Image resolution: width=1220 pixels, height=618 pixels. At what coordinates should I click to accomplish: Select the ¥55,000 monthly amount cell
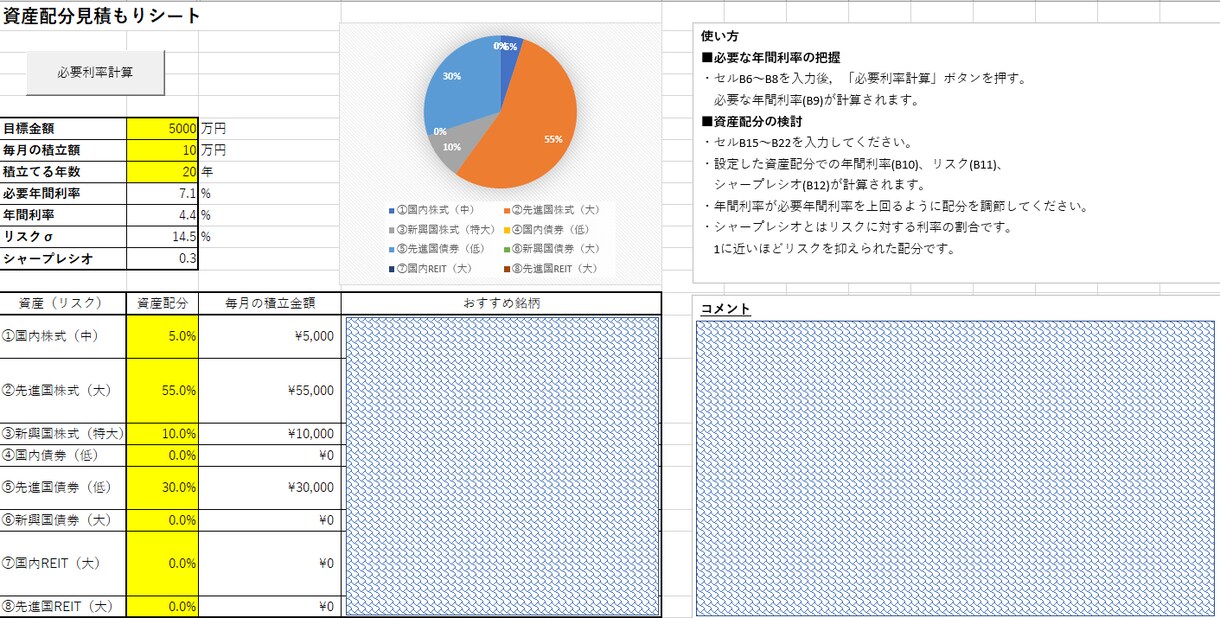point(270,391)
